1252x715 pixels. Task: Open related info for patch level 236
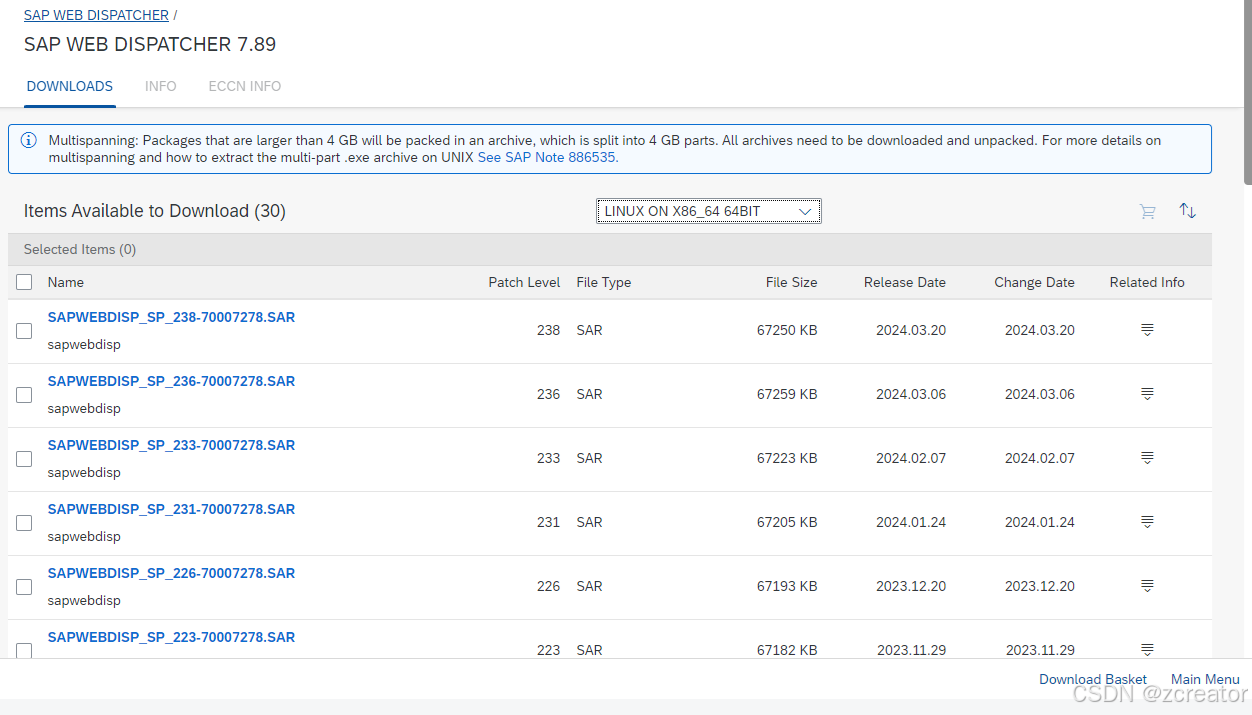(1147, 394)
